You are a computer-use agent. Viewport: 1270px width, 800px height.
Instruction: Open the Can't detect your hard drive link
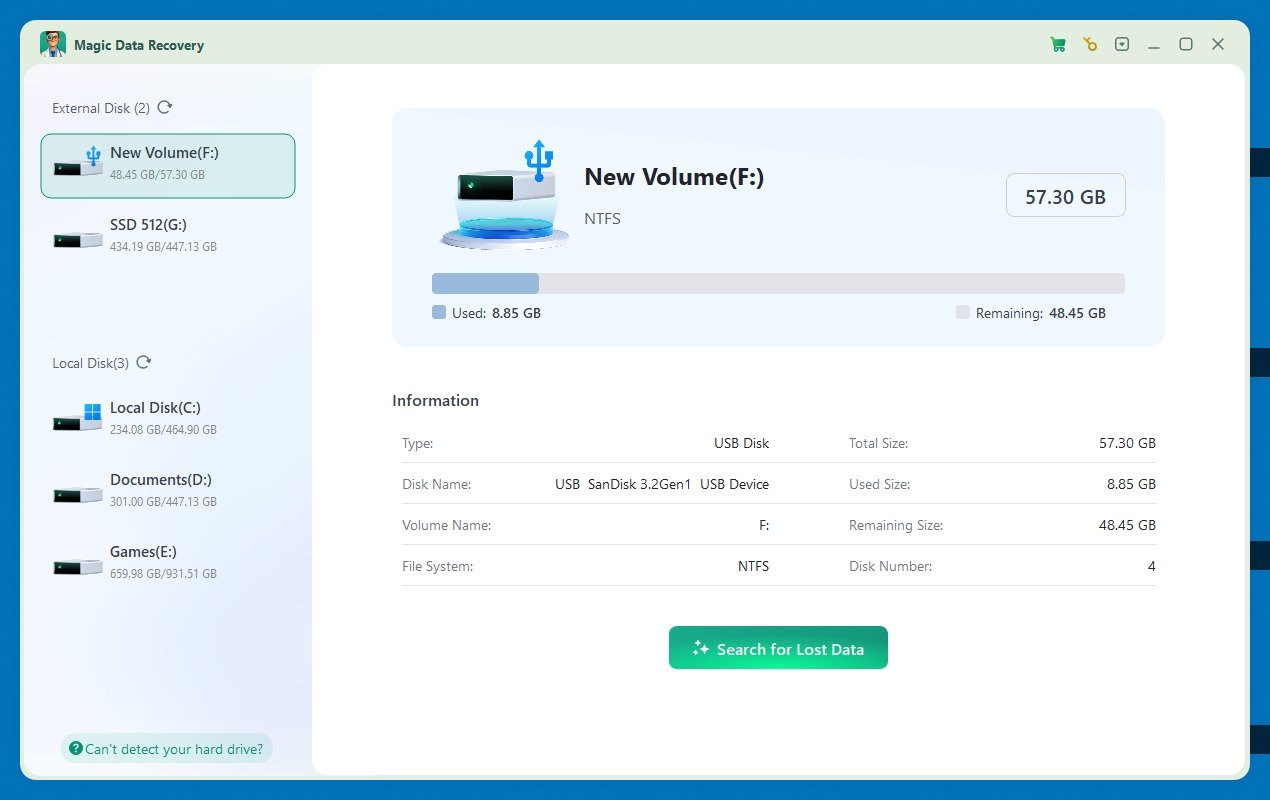[166, 748]
